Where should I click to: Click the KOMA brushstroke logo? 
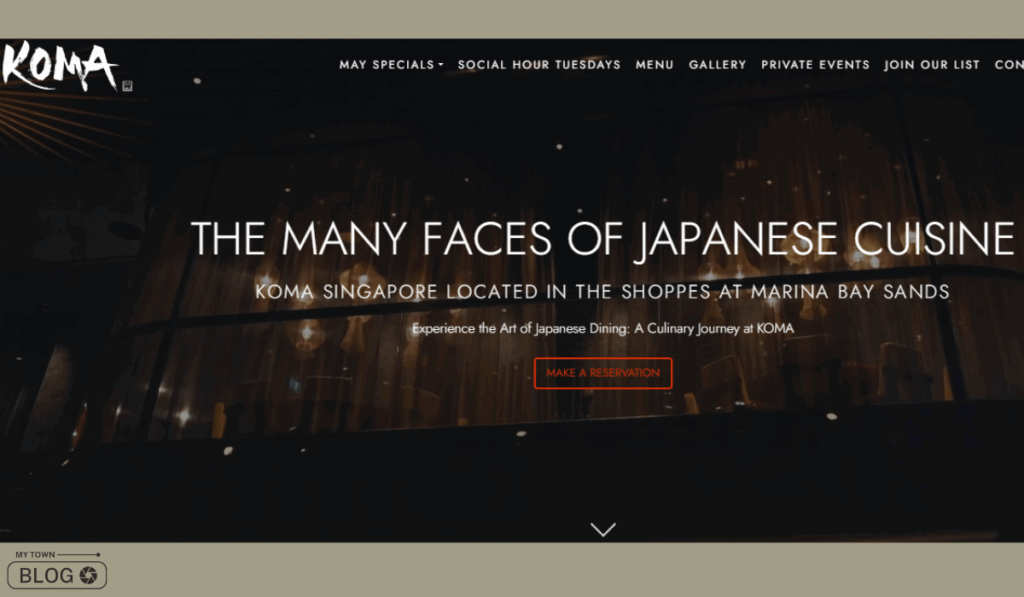[59, 65]
